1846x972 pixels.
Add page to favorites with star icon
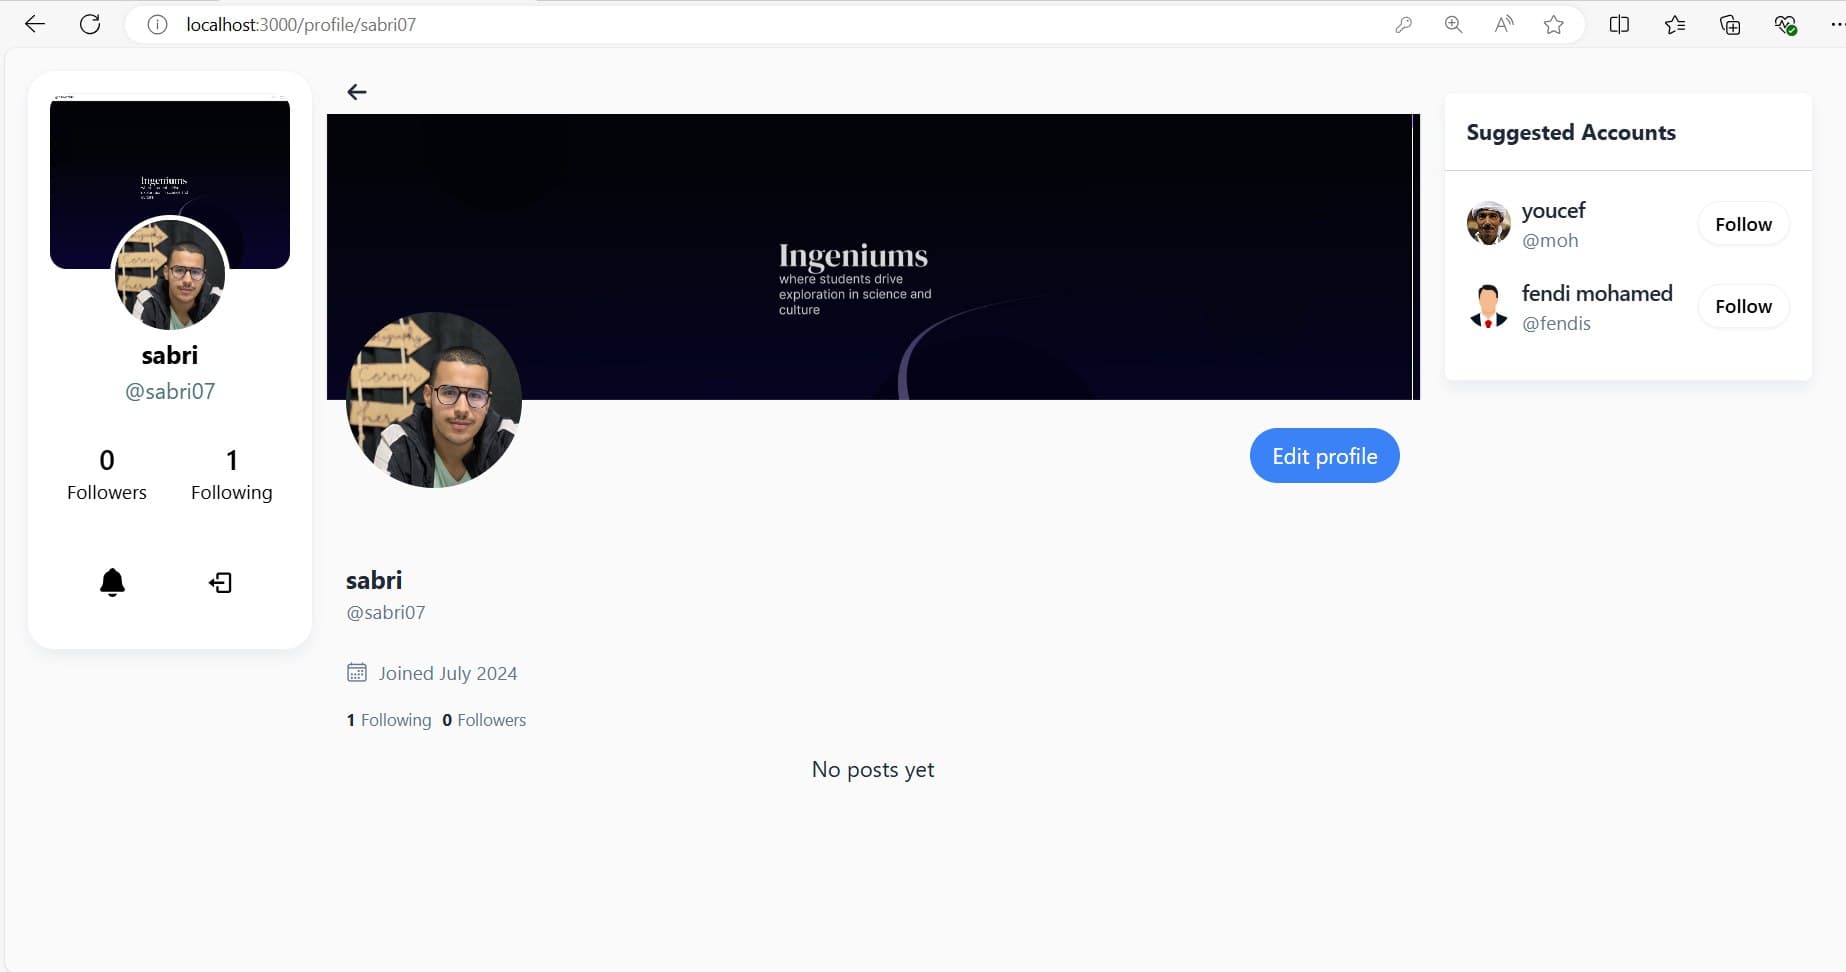pos(1553,25)
